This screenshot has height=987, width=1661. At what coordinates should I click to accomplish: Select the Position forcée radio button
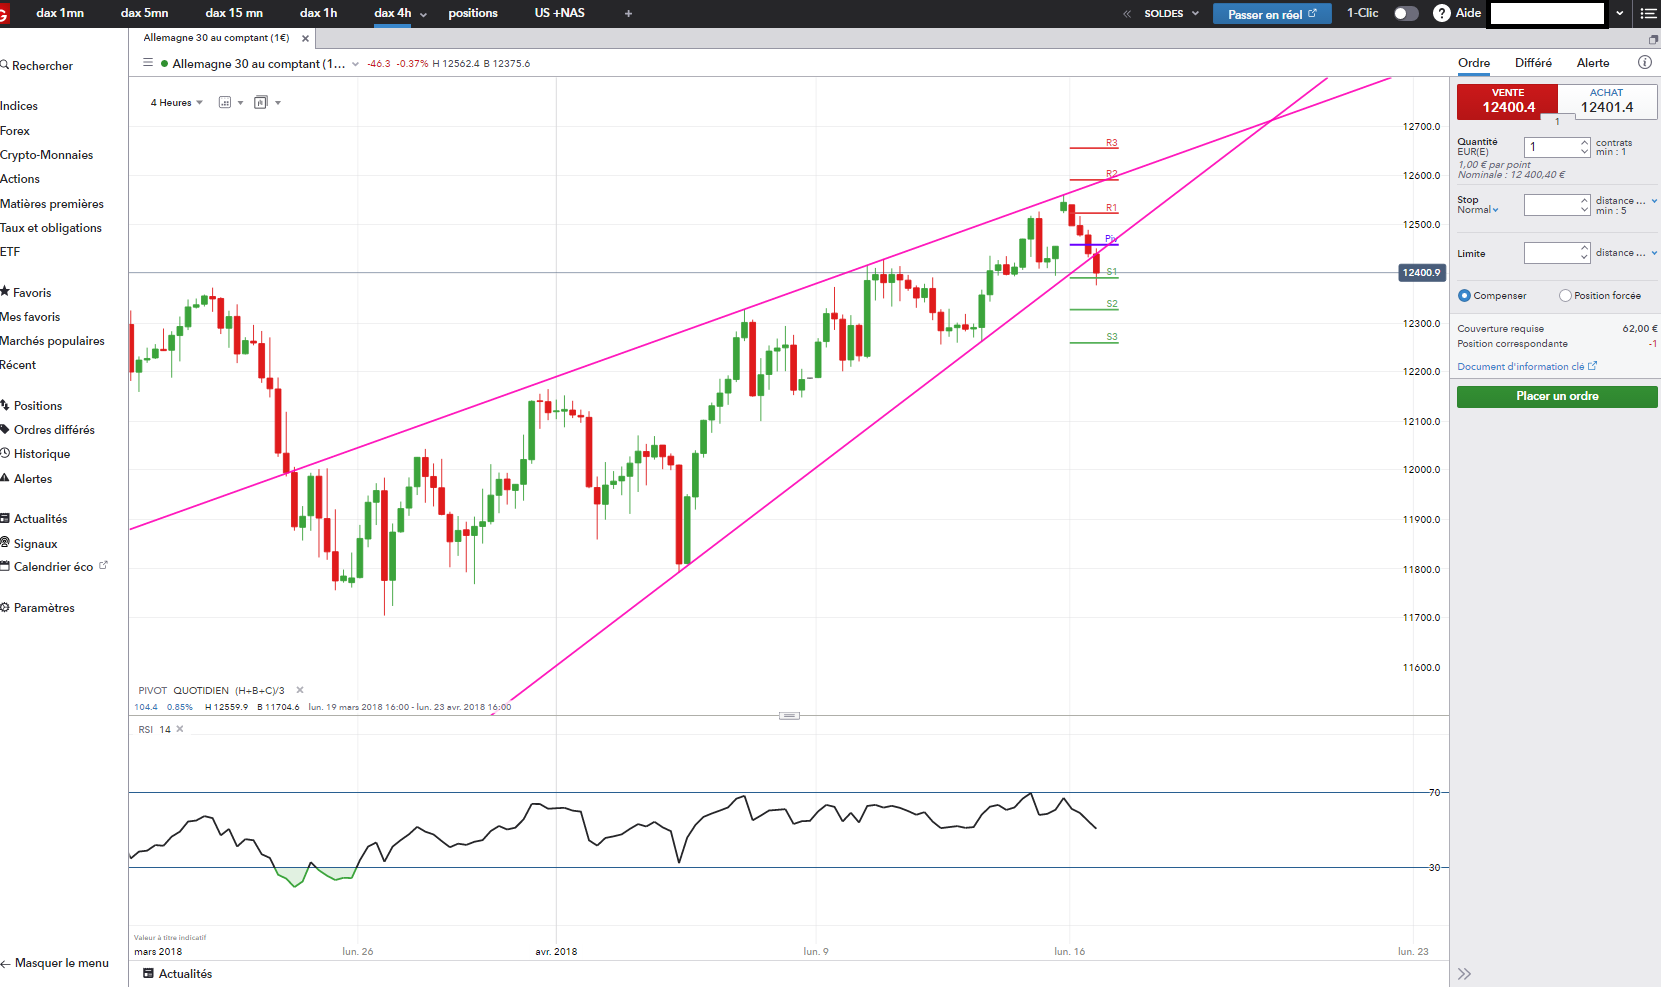(x=1565, y=296)
